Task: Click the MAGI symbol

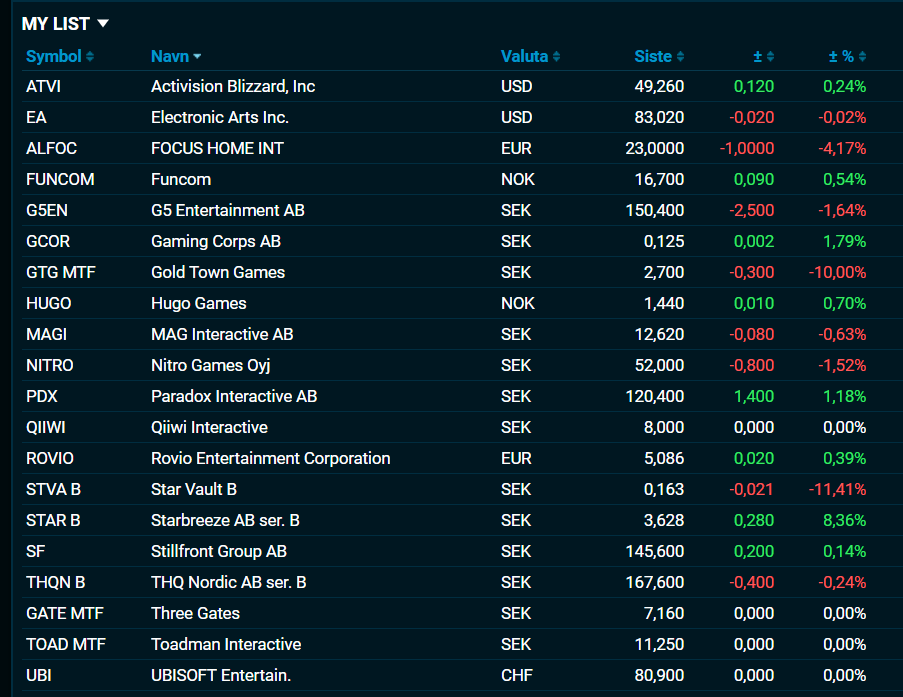Action: 46,335
